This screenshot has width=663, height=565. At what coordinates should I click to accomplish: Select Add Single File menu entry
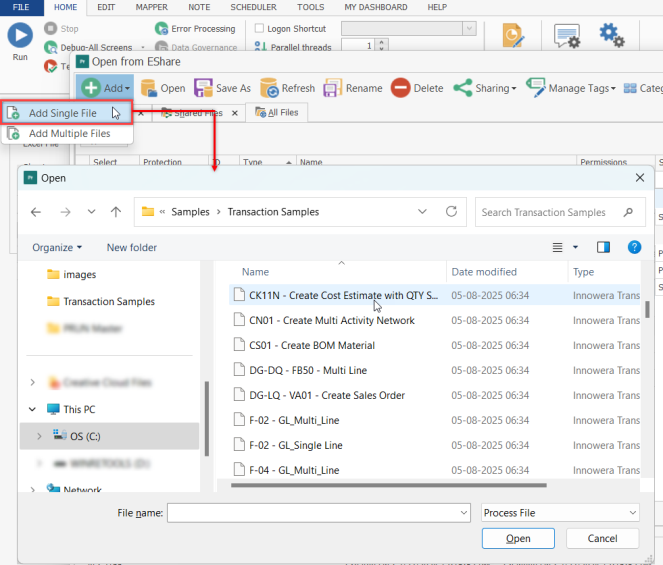coord(67,113)
